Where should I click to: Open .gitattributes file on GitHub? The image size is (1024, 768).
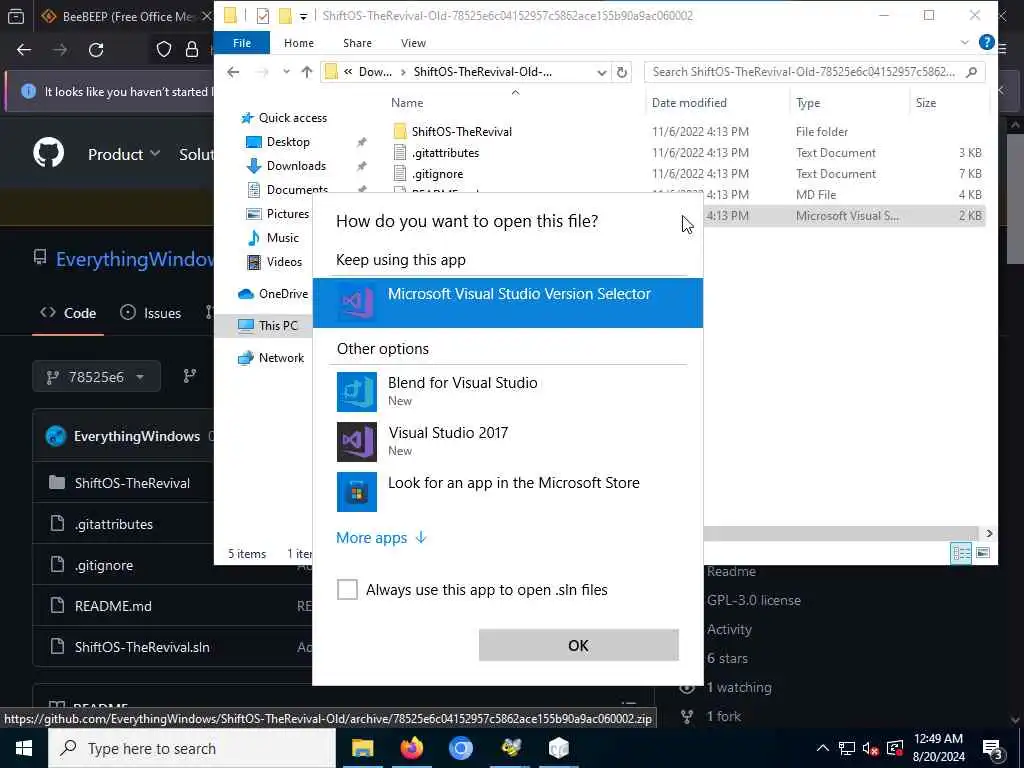(114, 524)
